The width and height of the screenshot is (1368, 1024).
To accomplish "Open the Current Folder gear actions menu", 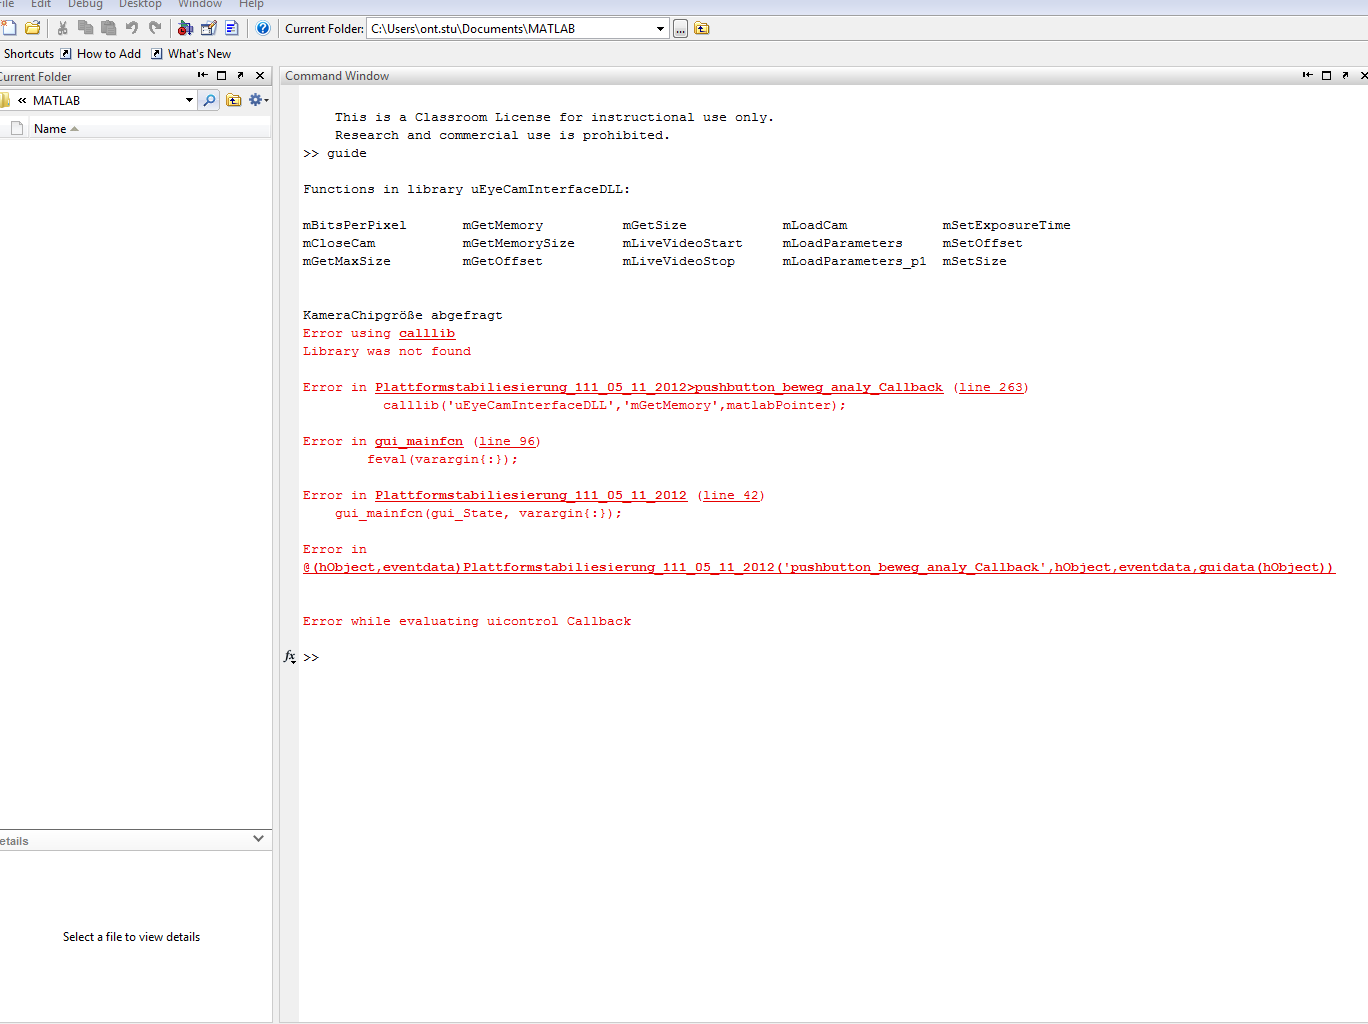I will tap(257, 100).
